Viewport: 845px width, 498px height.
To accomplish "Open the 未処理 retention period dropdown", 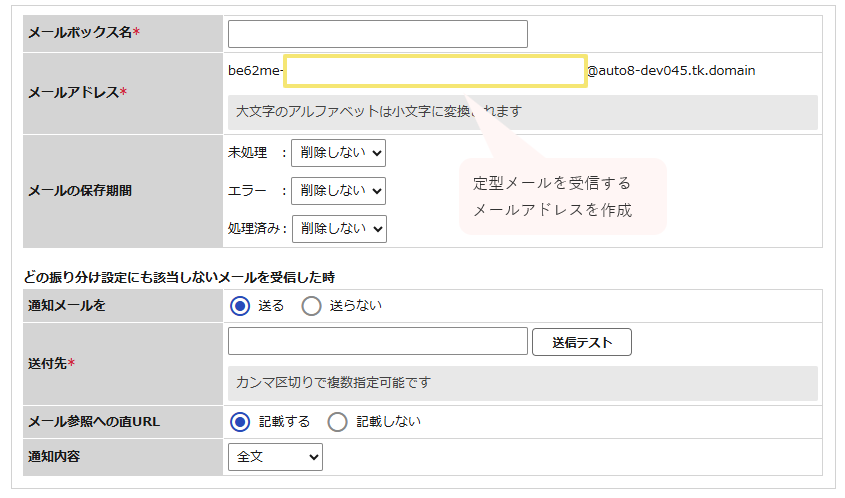I will pyautogui.click(x=338, y=153).
